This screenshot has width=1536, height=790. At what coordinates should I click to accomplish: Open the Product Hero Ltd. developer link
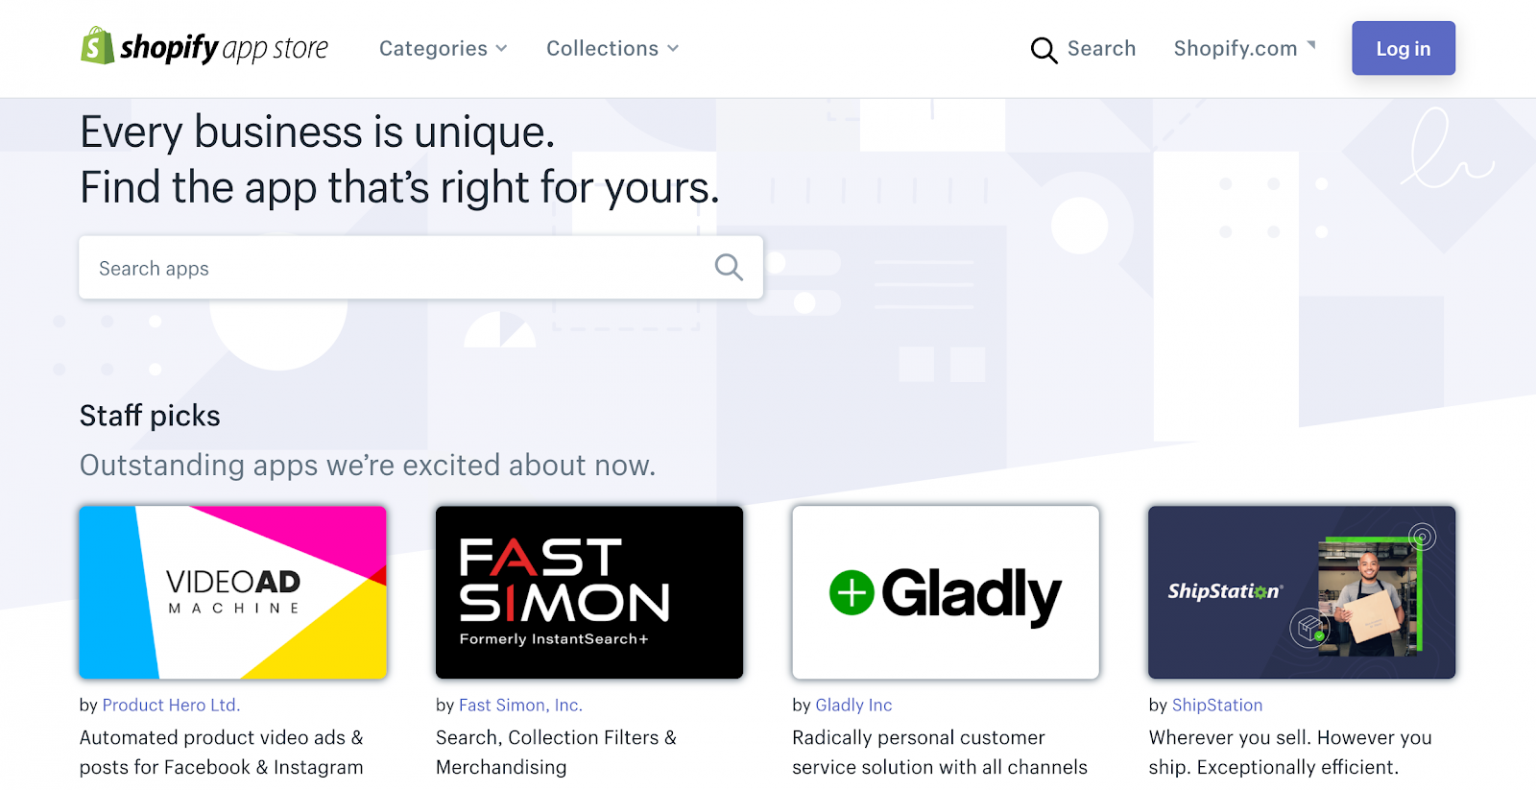(171, 705)
